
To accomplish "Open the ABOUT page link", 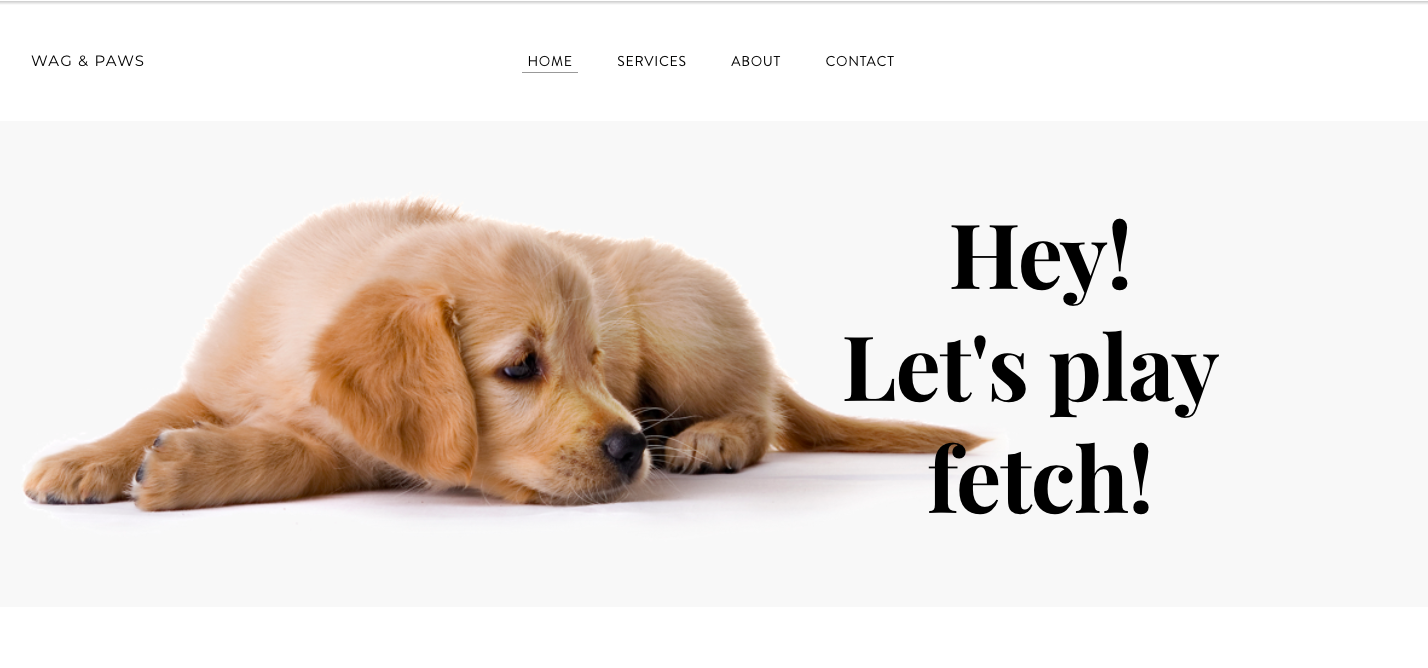I will tap(756, 61).
